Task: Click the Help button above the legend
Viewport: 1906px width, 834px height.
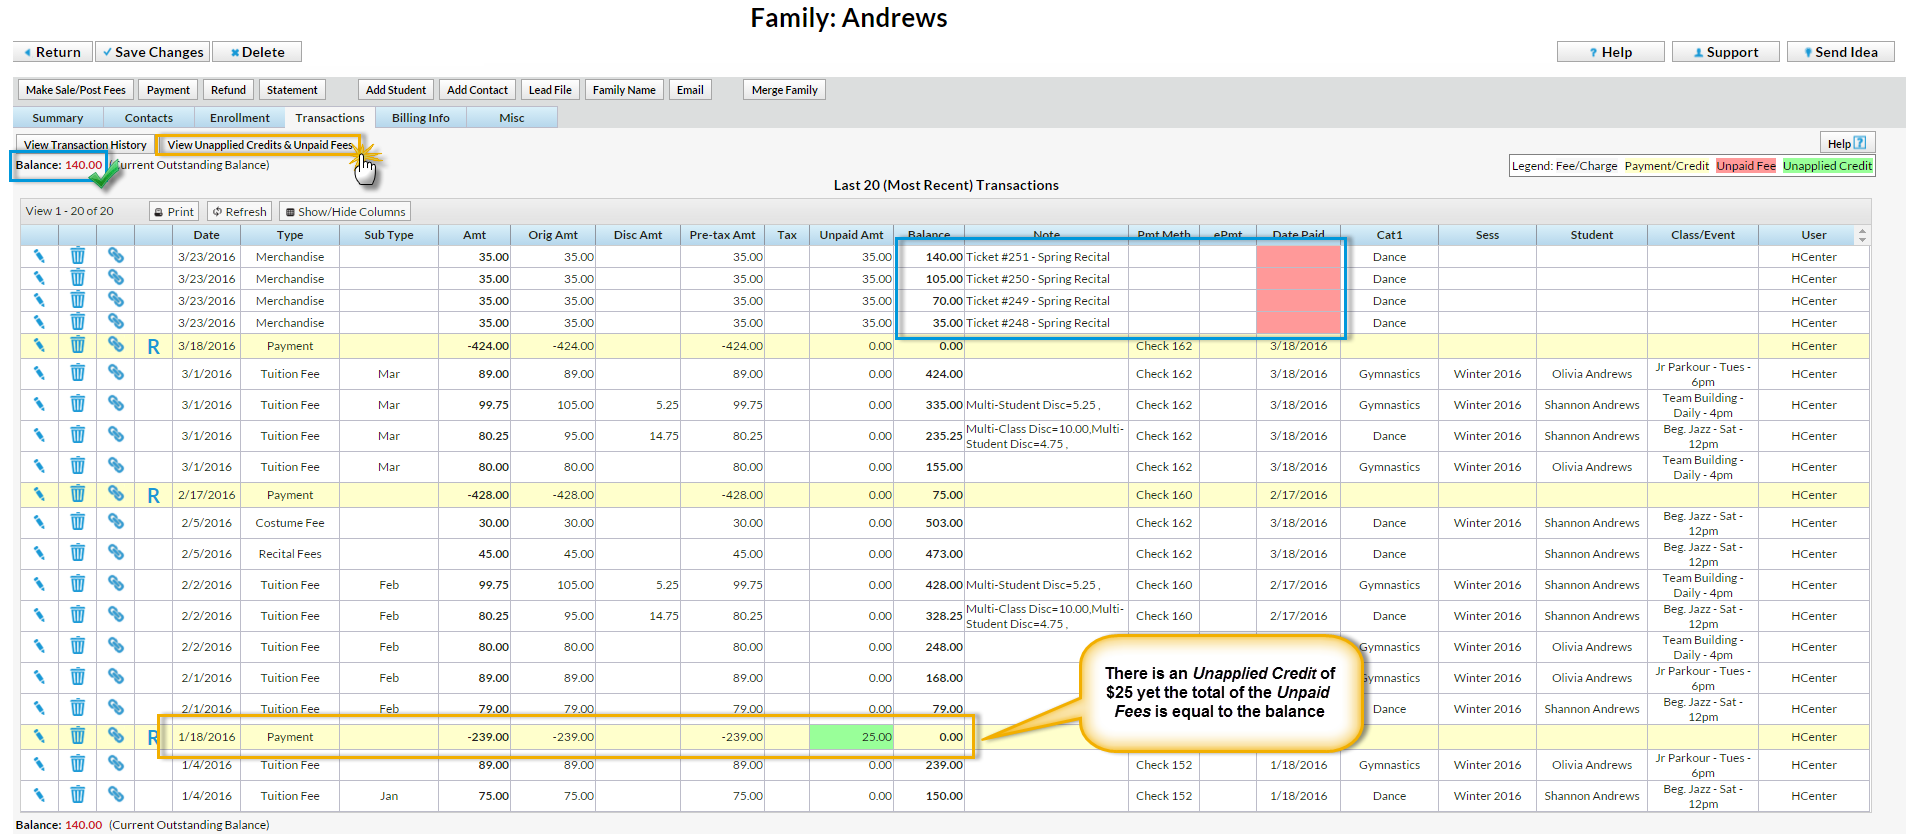Action: 1847,143
